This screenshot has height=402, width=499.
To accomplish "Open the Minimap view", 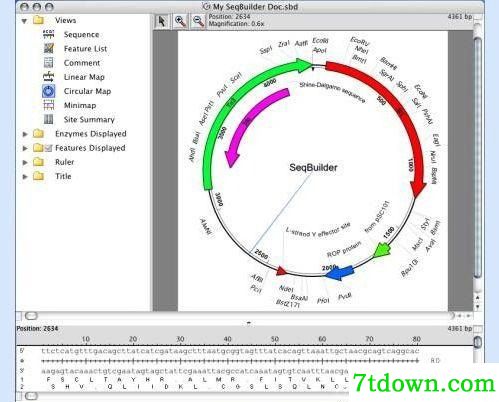I will 80,105.
